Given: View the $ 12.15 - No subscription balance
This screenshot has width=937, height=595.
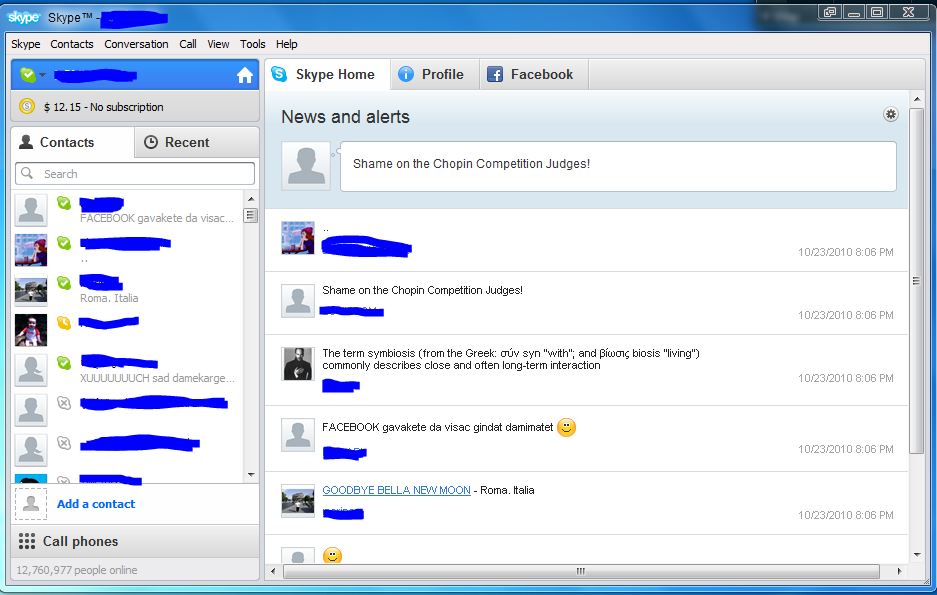Looking at the screenshot, I should click(x=103, y=107).
